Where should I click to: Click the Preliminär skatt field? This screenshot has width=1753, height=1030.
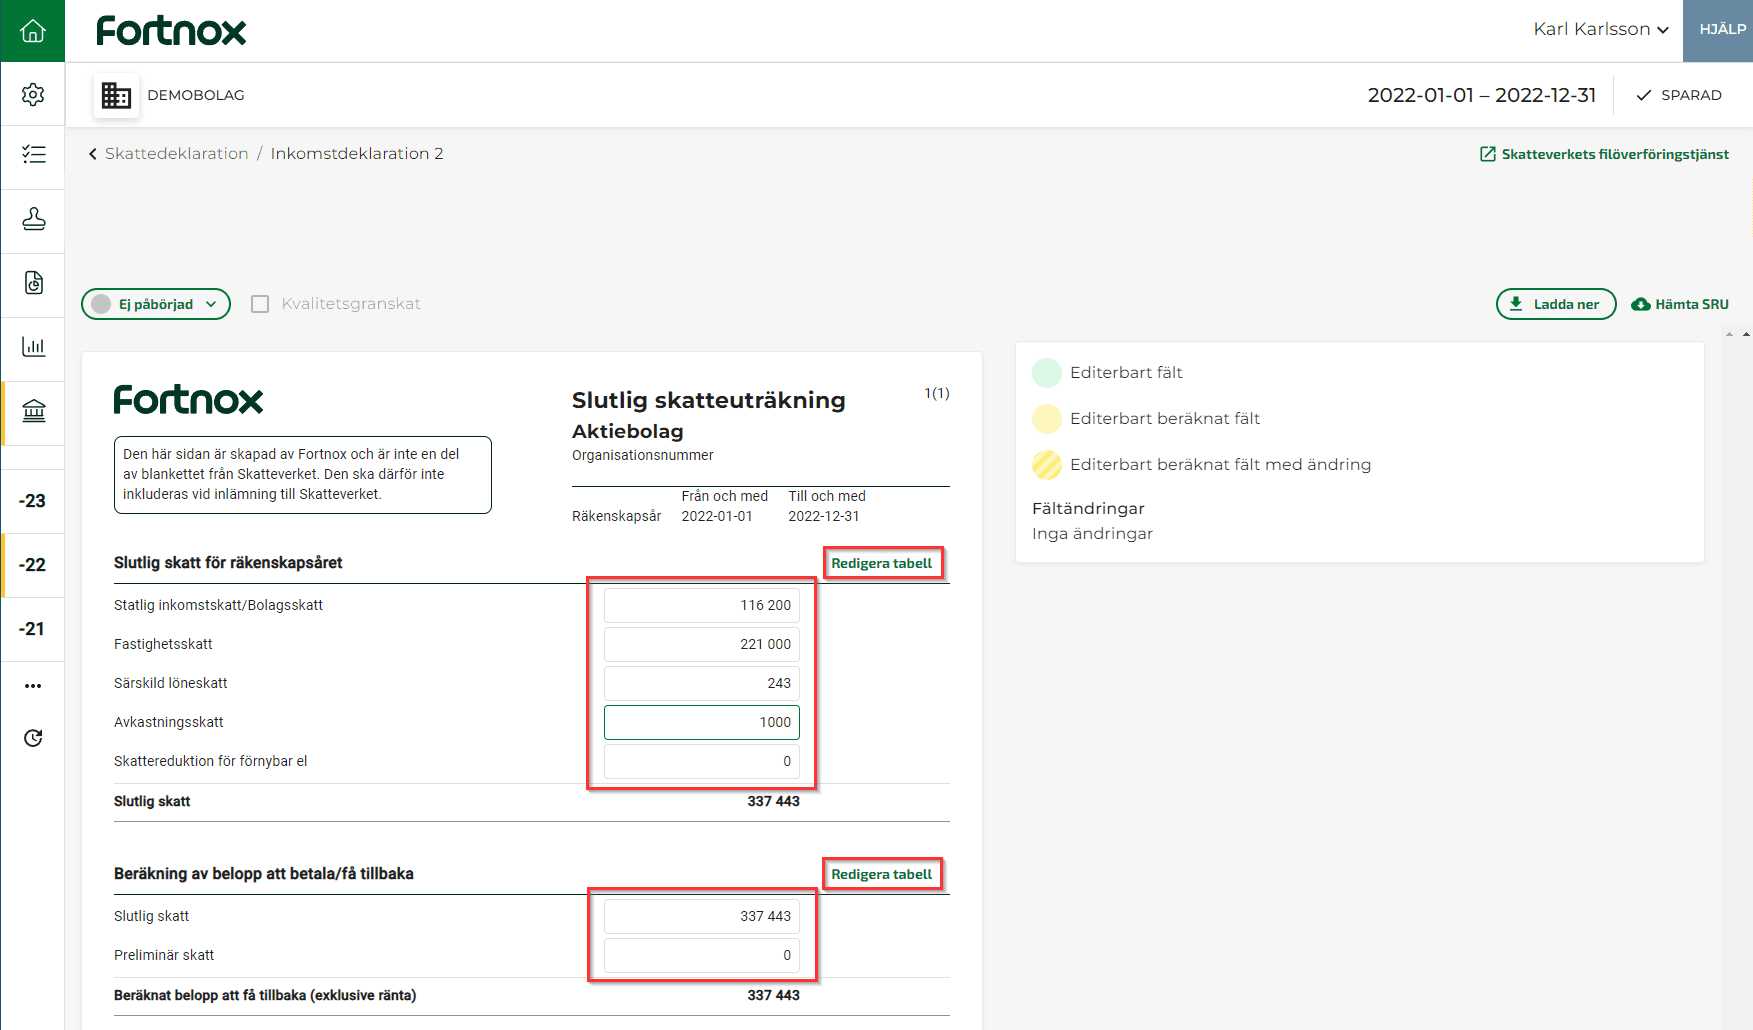(x=702, y=955)
